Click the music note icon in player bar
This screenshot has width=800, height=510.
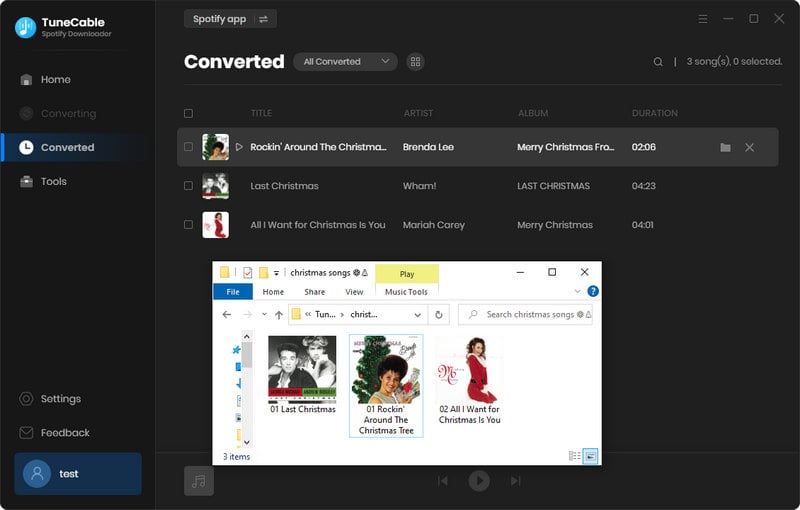[x=199, y=481]
